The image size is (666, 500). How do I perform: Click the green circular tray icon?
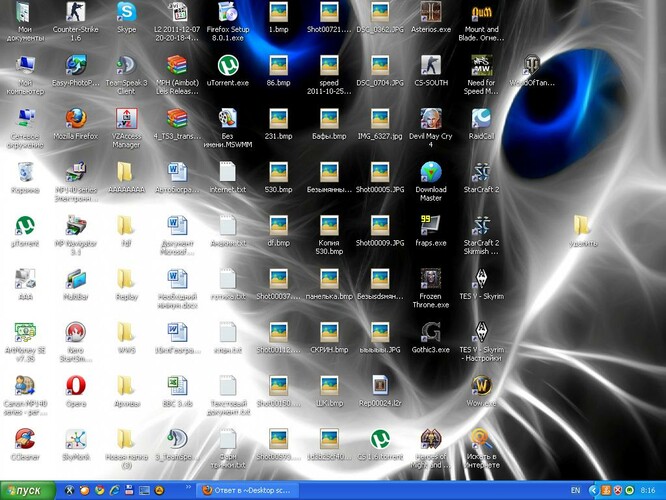tap(629, 491)
